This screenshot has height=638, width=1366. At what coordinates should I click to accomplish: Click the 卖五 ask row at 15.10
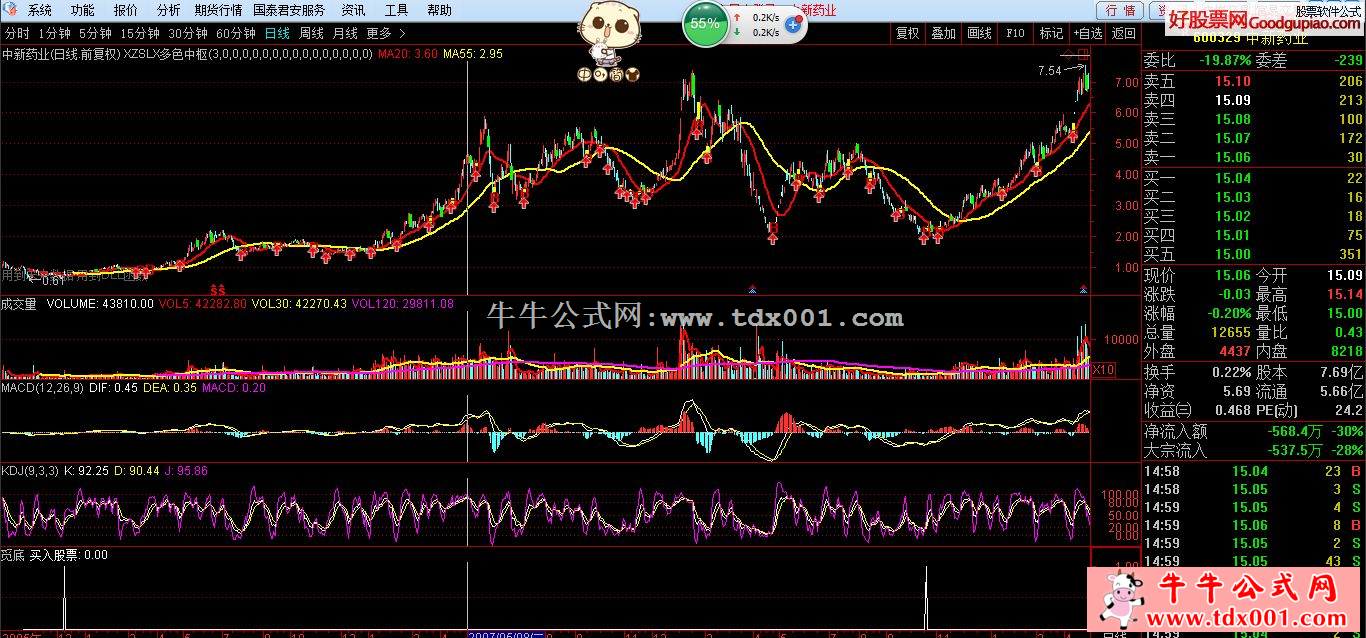[x=1254, y=81]
